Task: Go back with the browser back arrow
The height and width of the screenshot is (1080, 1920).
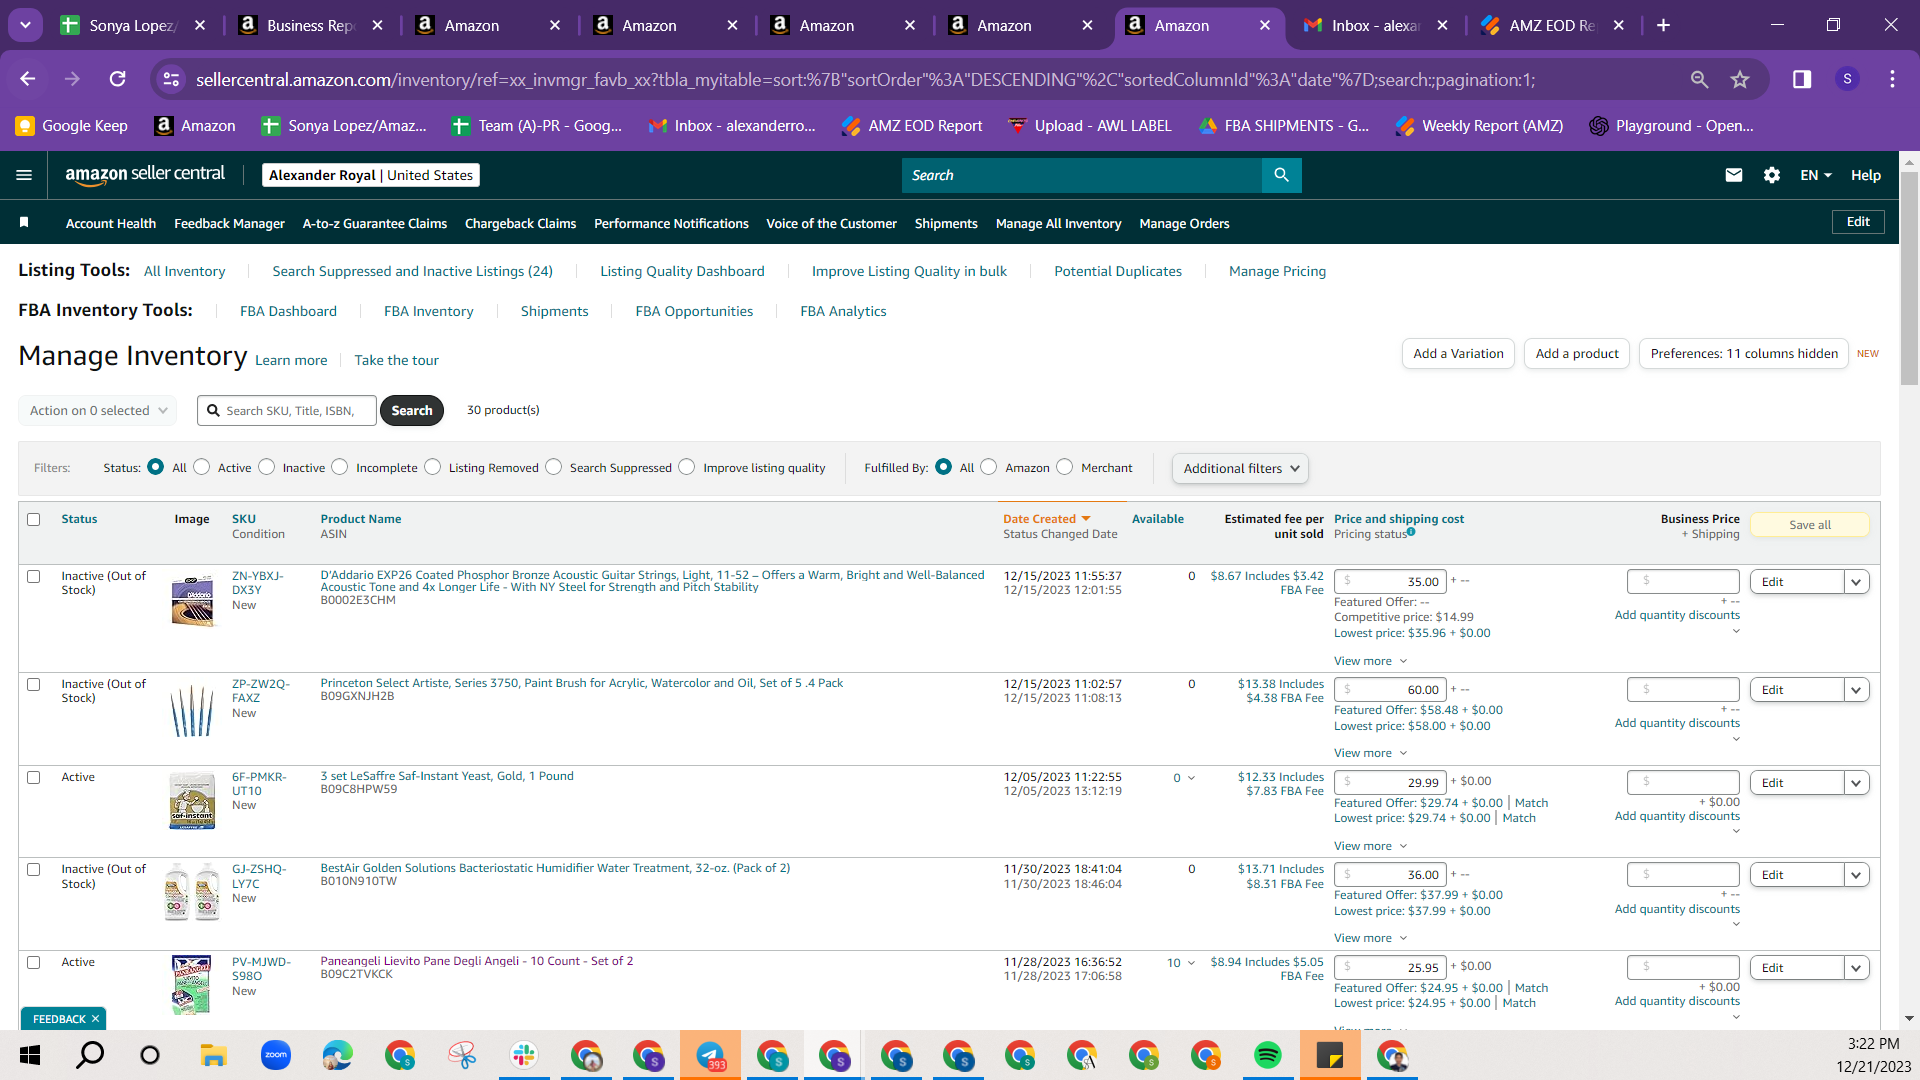Action: click(28, 79)
